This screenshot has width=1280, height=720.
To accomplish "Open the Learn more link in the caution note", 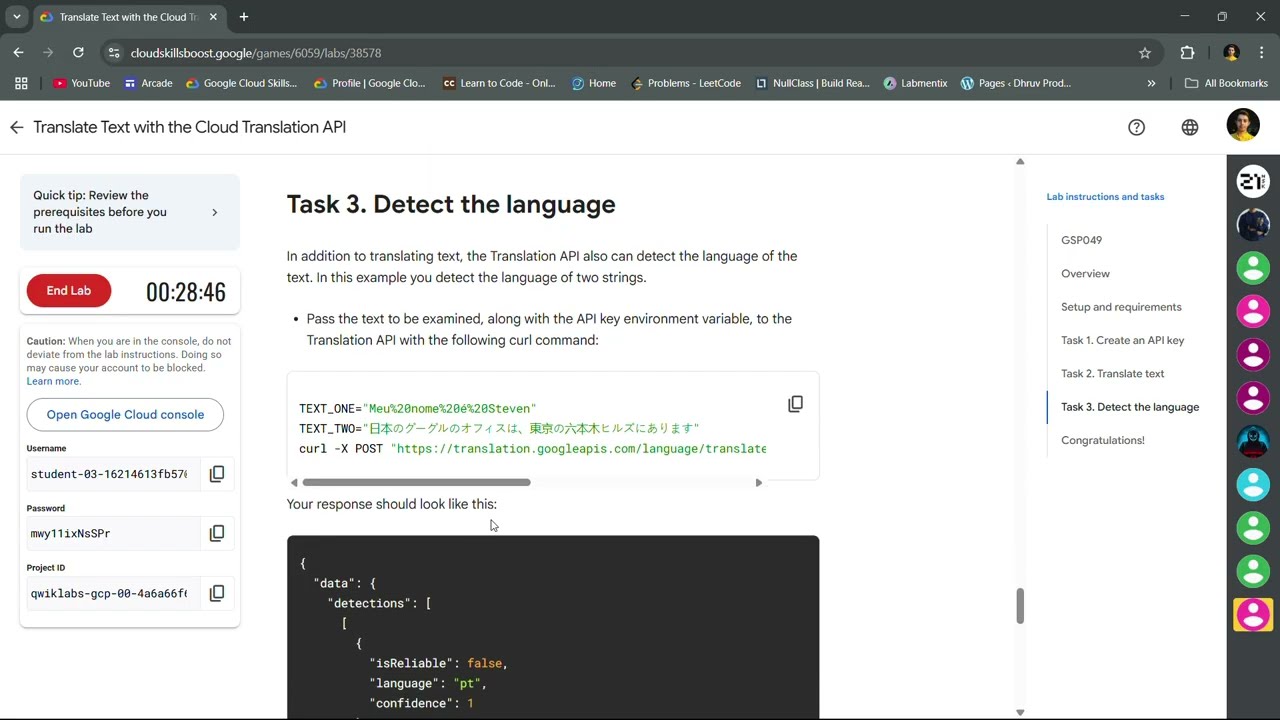I will [53, 381].
